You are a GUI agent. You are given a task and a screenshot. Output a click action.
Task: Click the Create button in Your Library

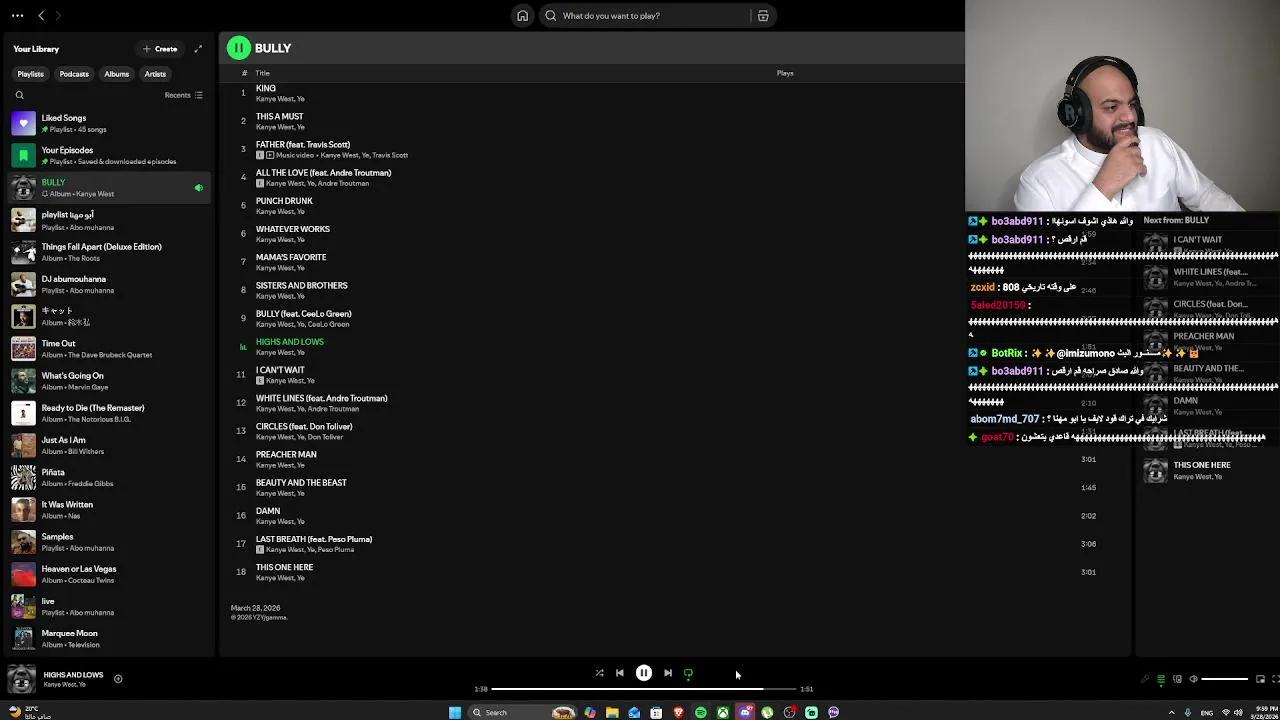click(160, 49)
